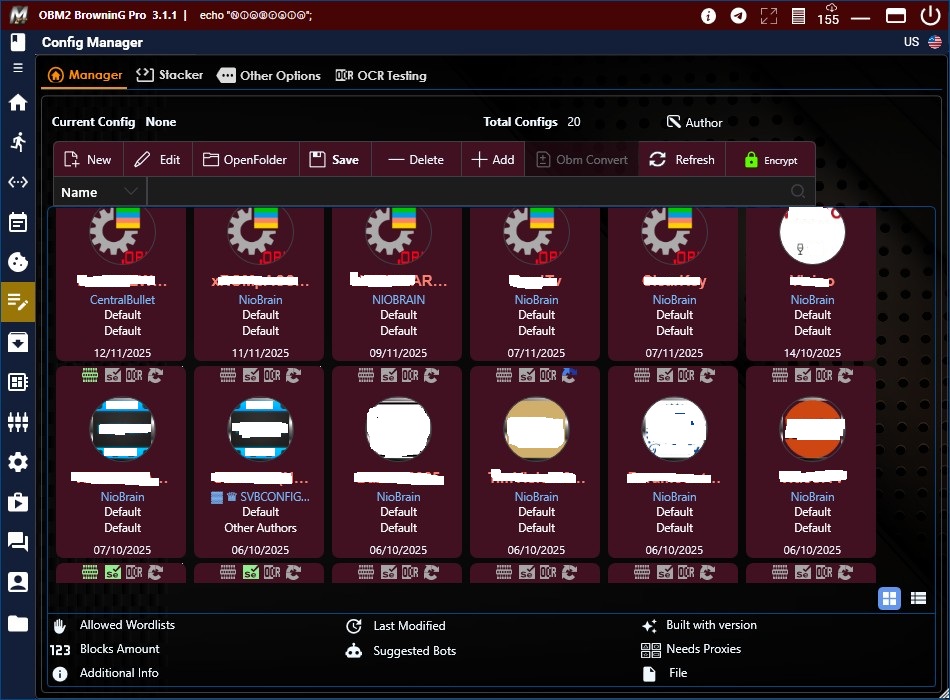The image size is (950, 700).
Task: Create a config with the New button
Action: pyautogui.click(x=88, y=159)
